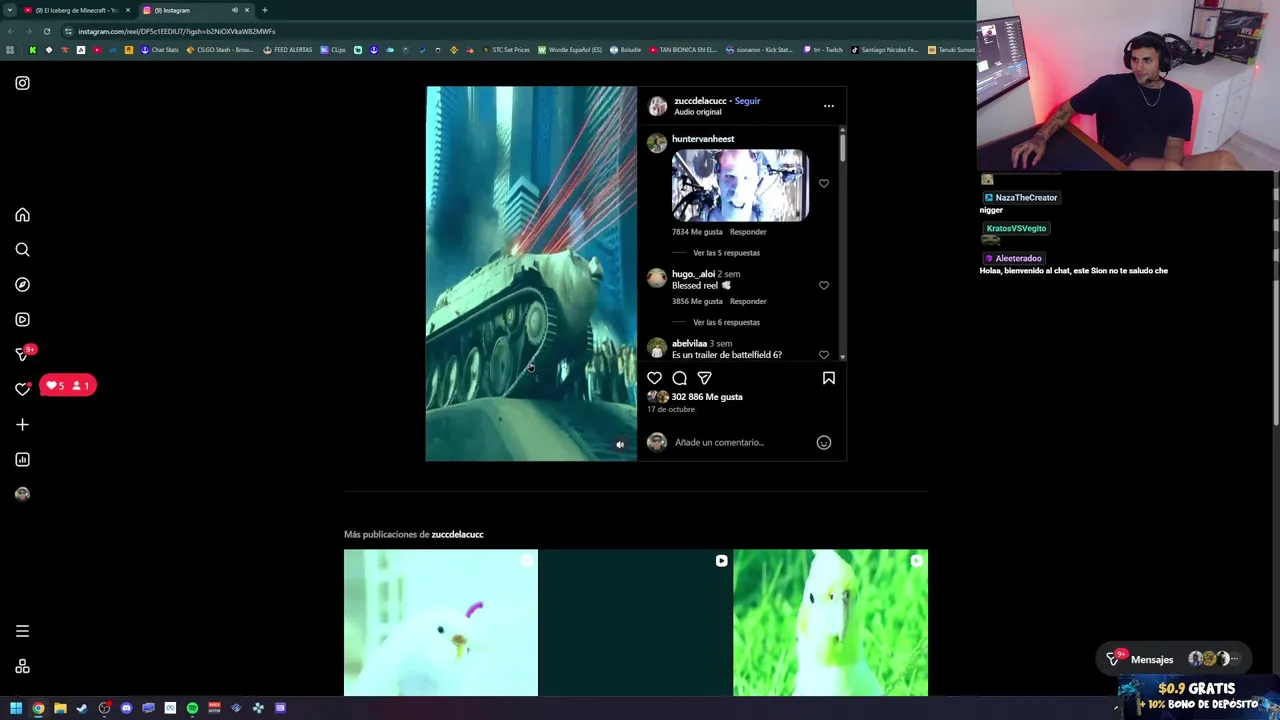Screen dimensions: 1280x720
Task: Click the comment bubble icon under reel
Action: click(x=679, y=378)
